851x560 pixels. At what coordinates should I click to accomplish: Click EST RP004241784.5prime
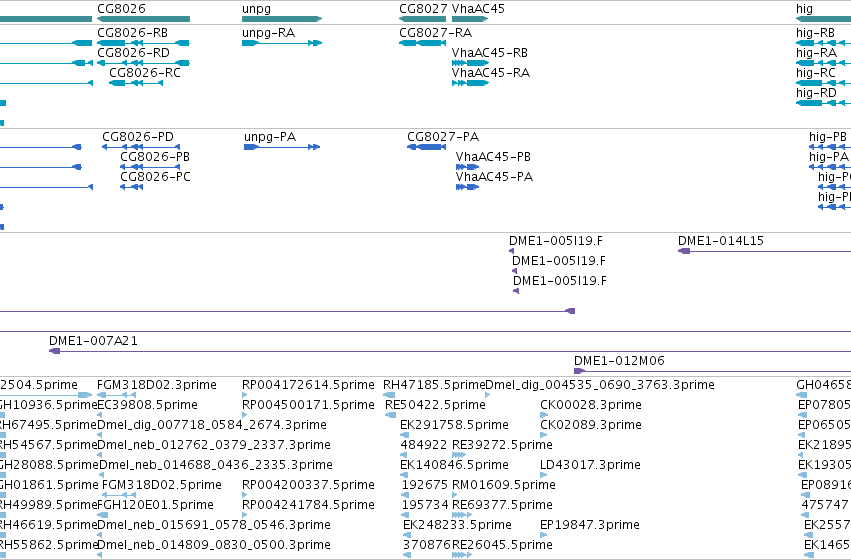(308, 505)
